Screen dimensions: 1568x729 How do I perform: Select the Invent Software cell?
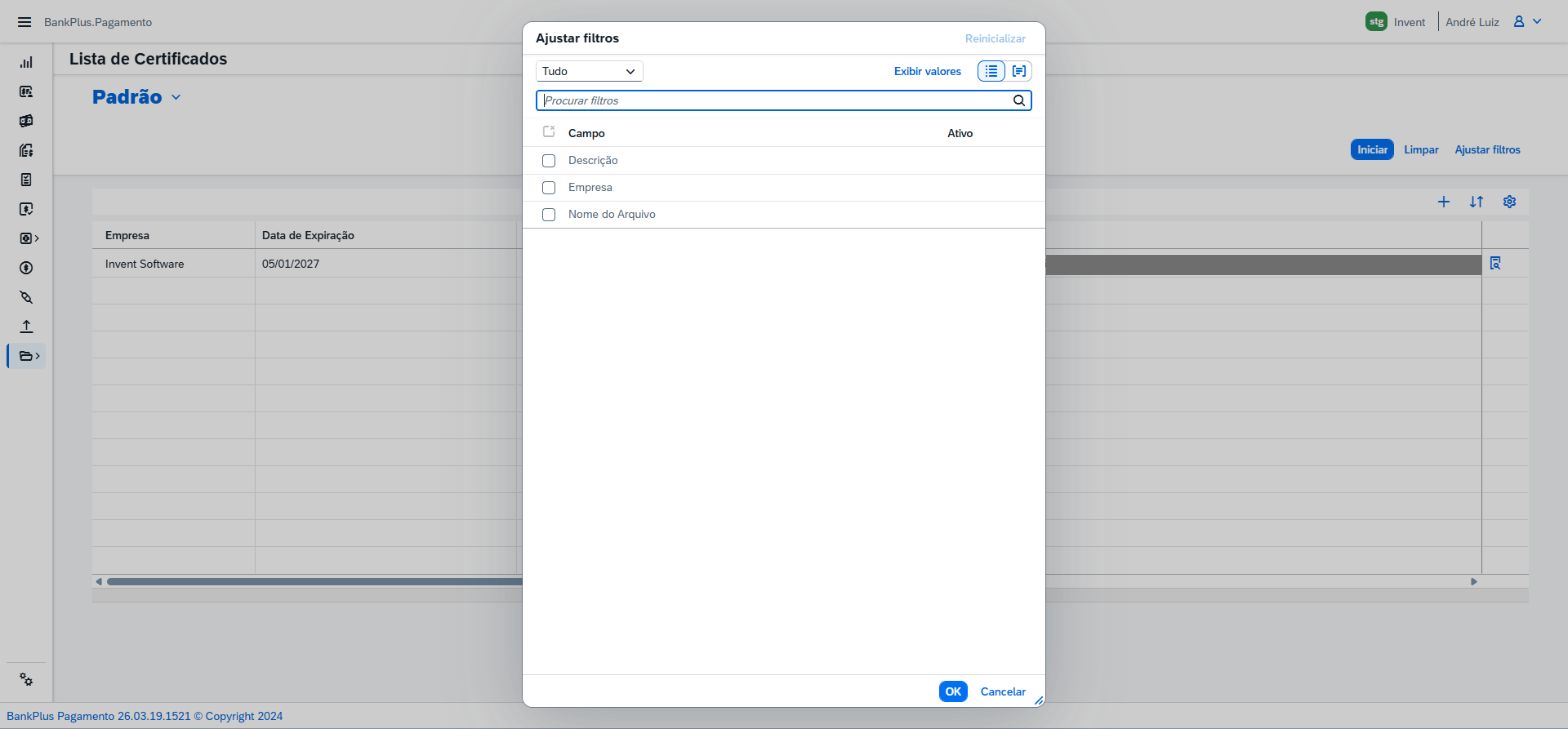173,264
